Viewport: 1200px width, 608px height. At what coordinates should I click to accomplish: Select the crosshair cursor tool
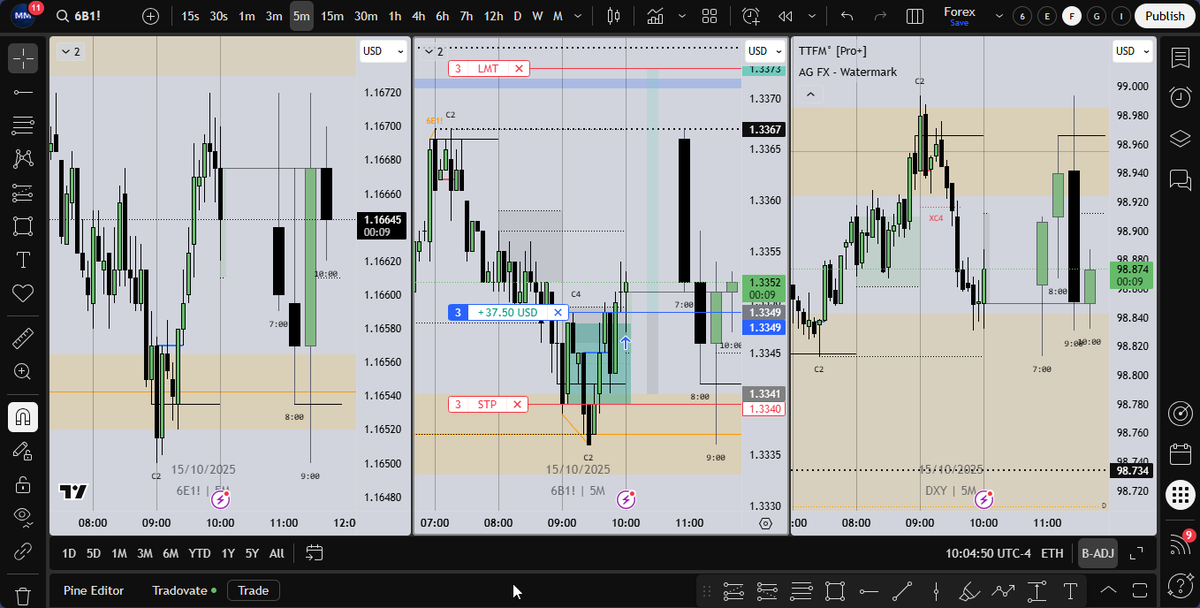click(23, 58)
